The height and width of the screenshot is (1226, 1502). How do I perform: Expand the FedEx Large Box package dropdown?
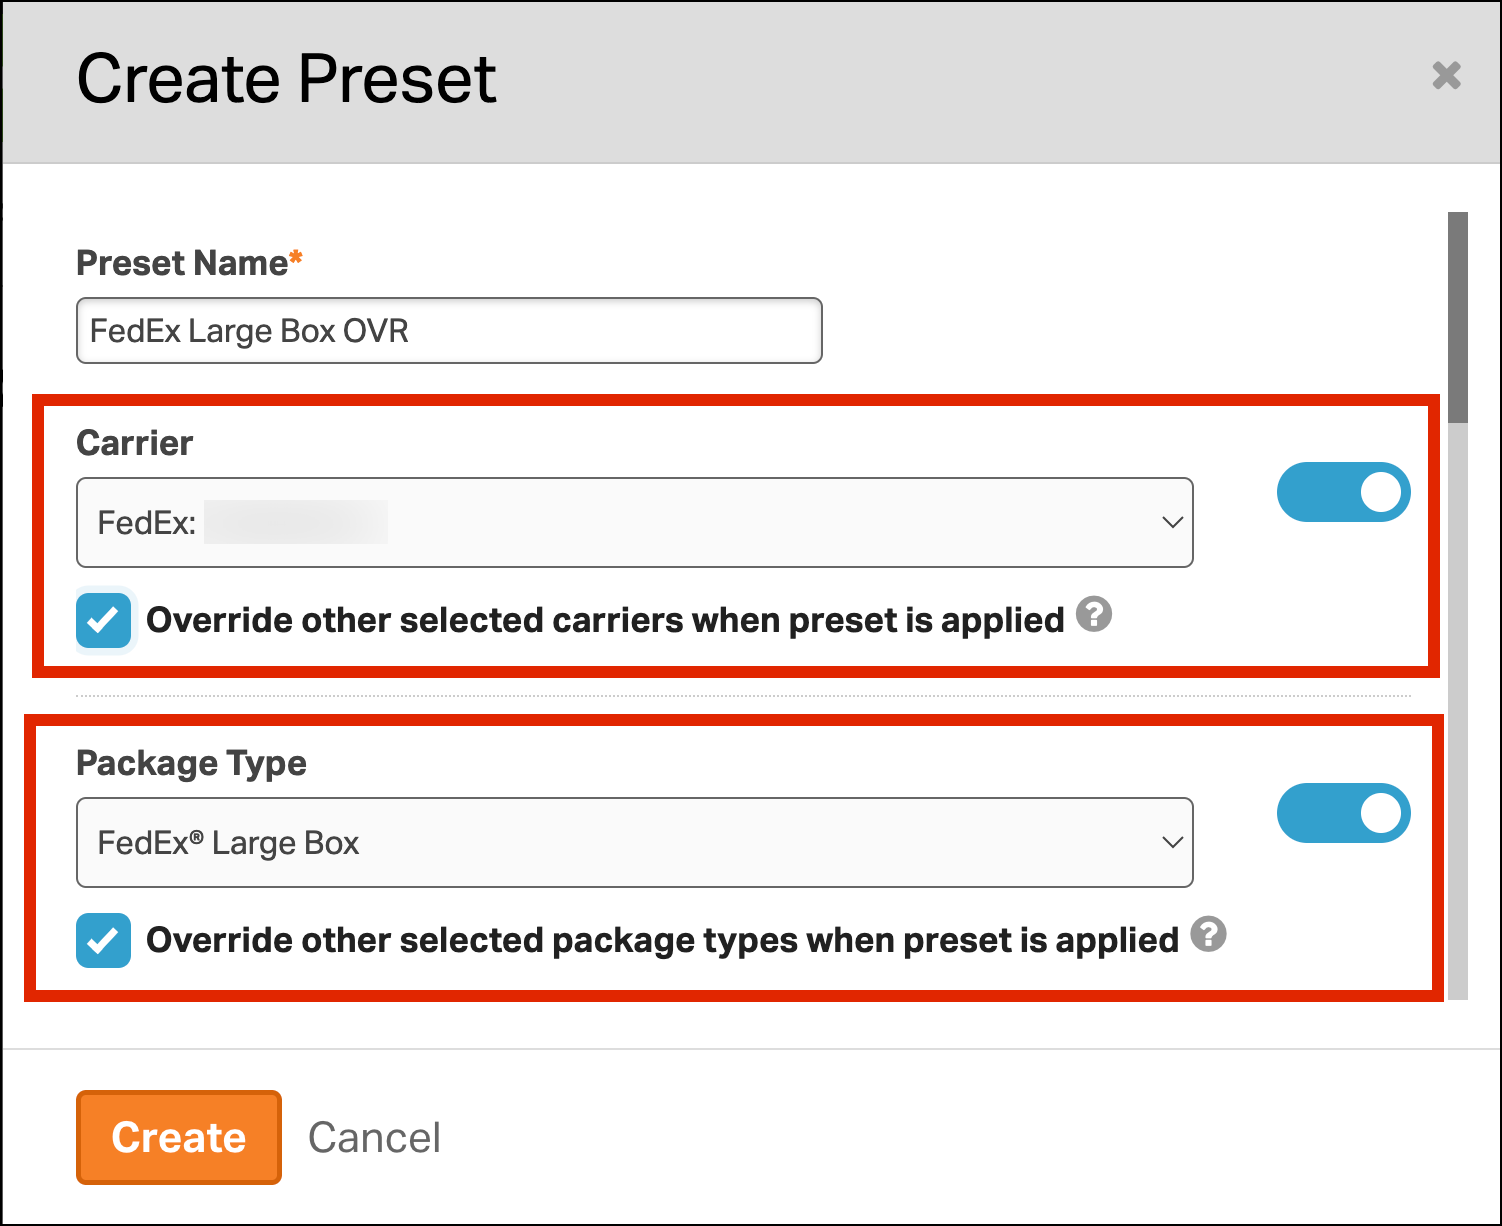point(634,842)
